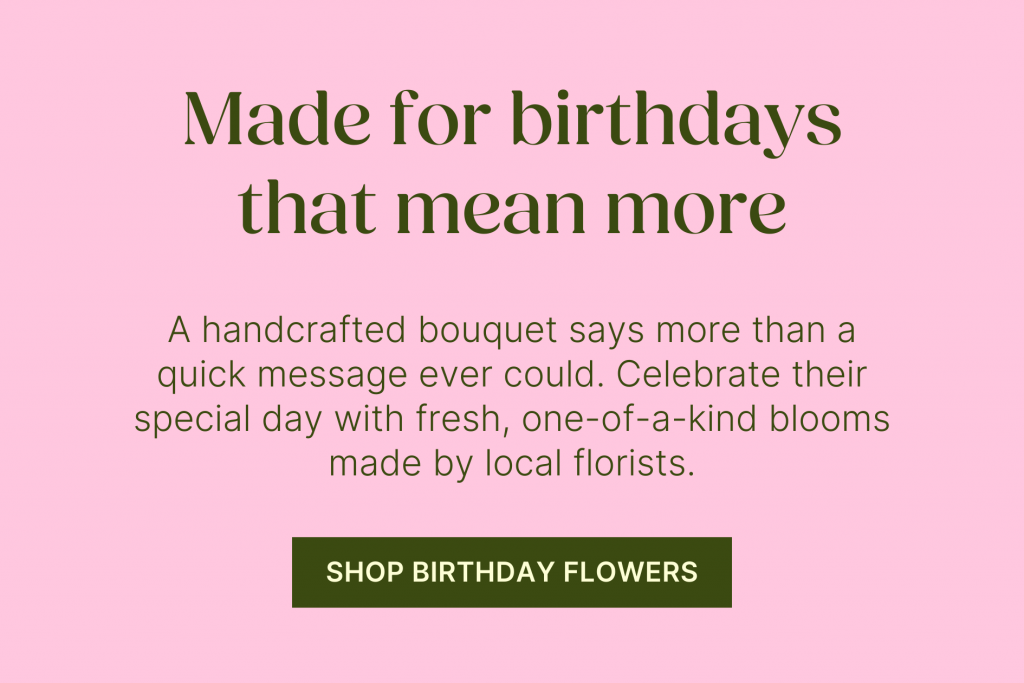
Task: Click the Shop Birthday Flowers button
Action: 511,572
